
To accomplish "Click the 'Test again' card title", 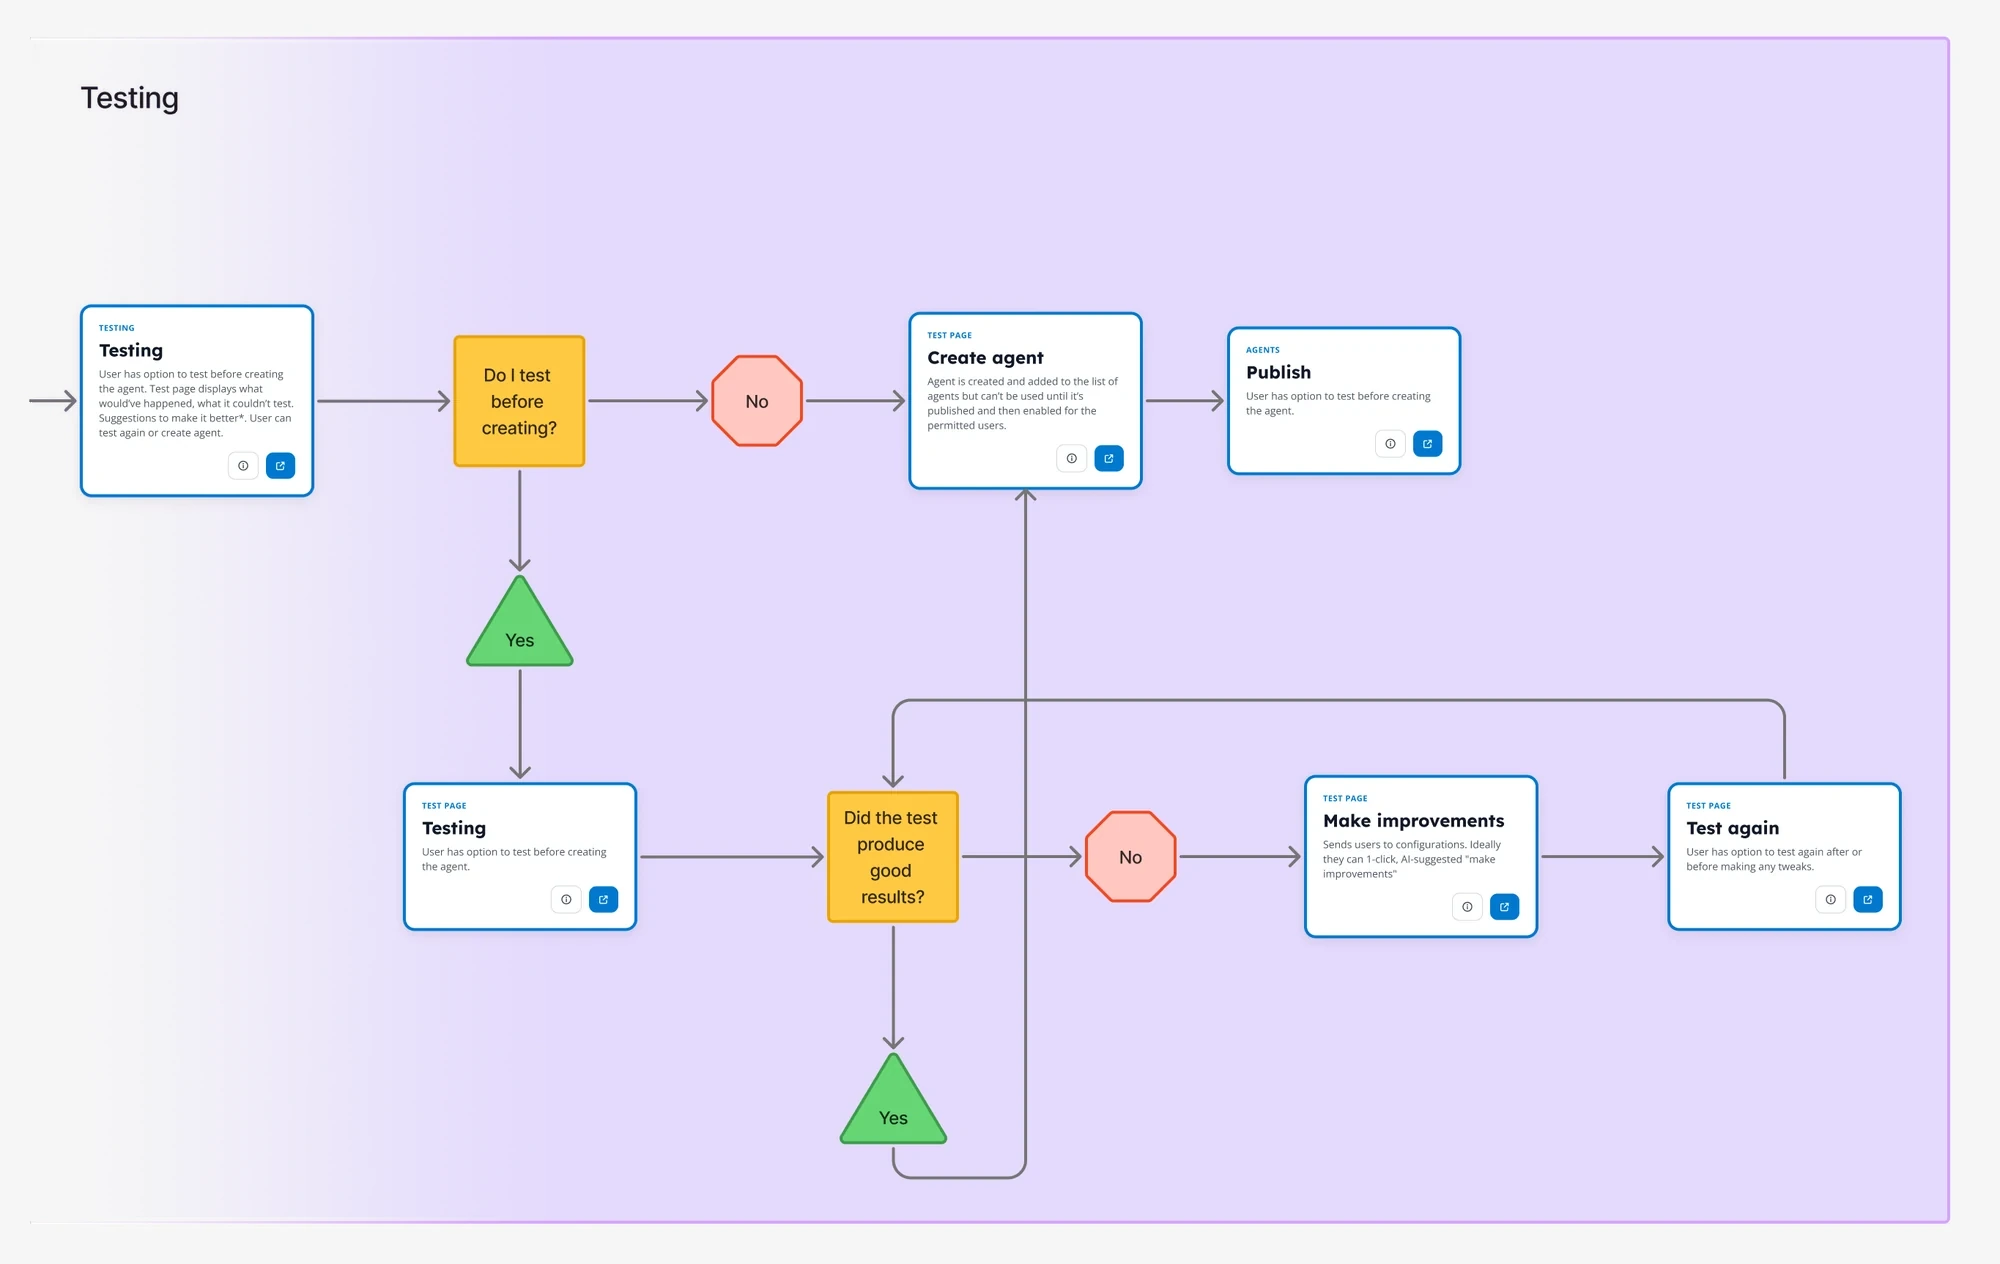I will coord(1732,828).
